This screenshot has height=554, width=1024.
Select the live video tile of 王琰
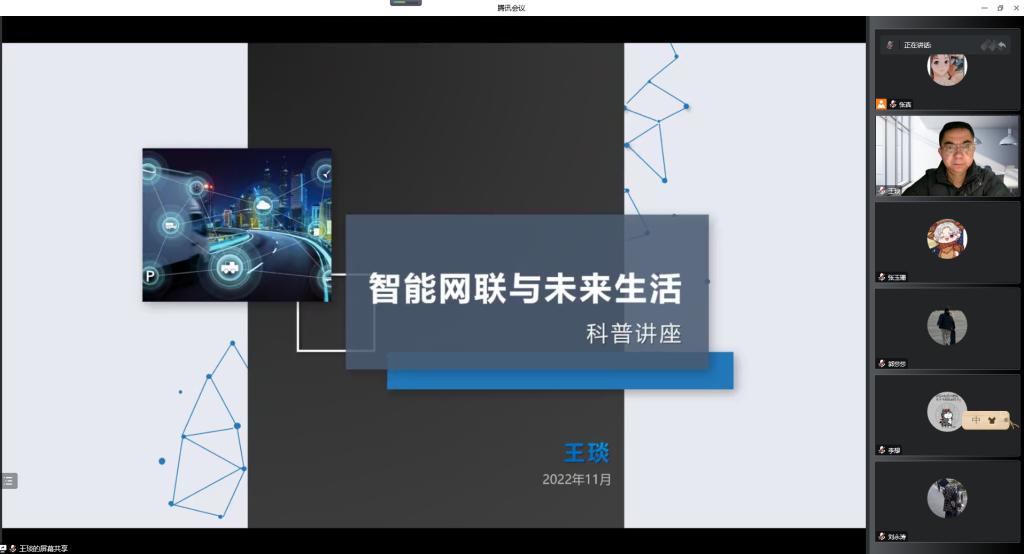click(947, 155)
